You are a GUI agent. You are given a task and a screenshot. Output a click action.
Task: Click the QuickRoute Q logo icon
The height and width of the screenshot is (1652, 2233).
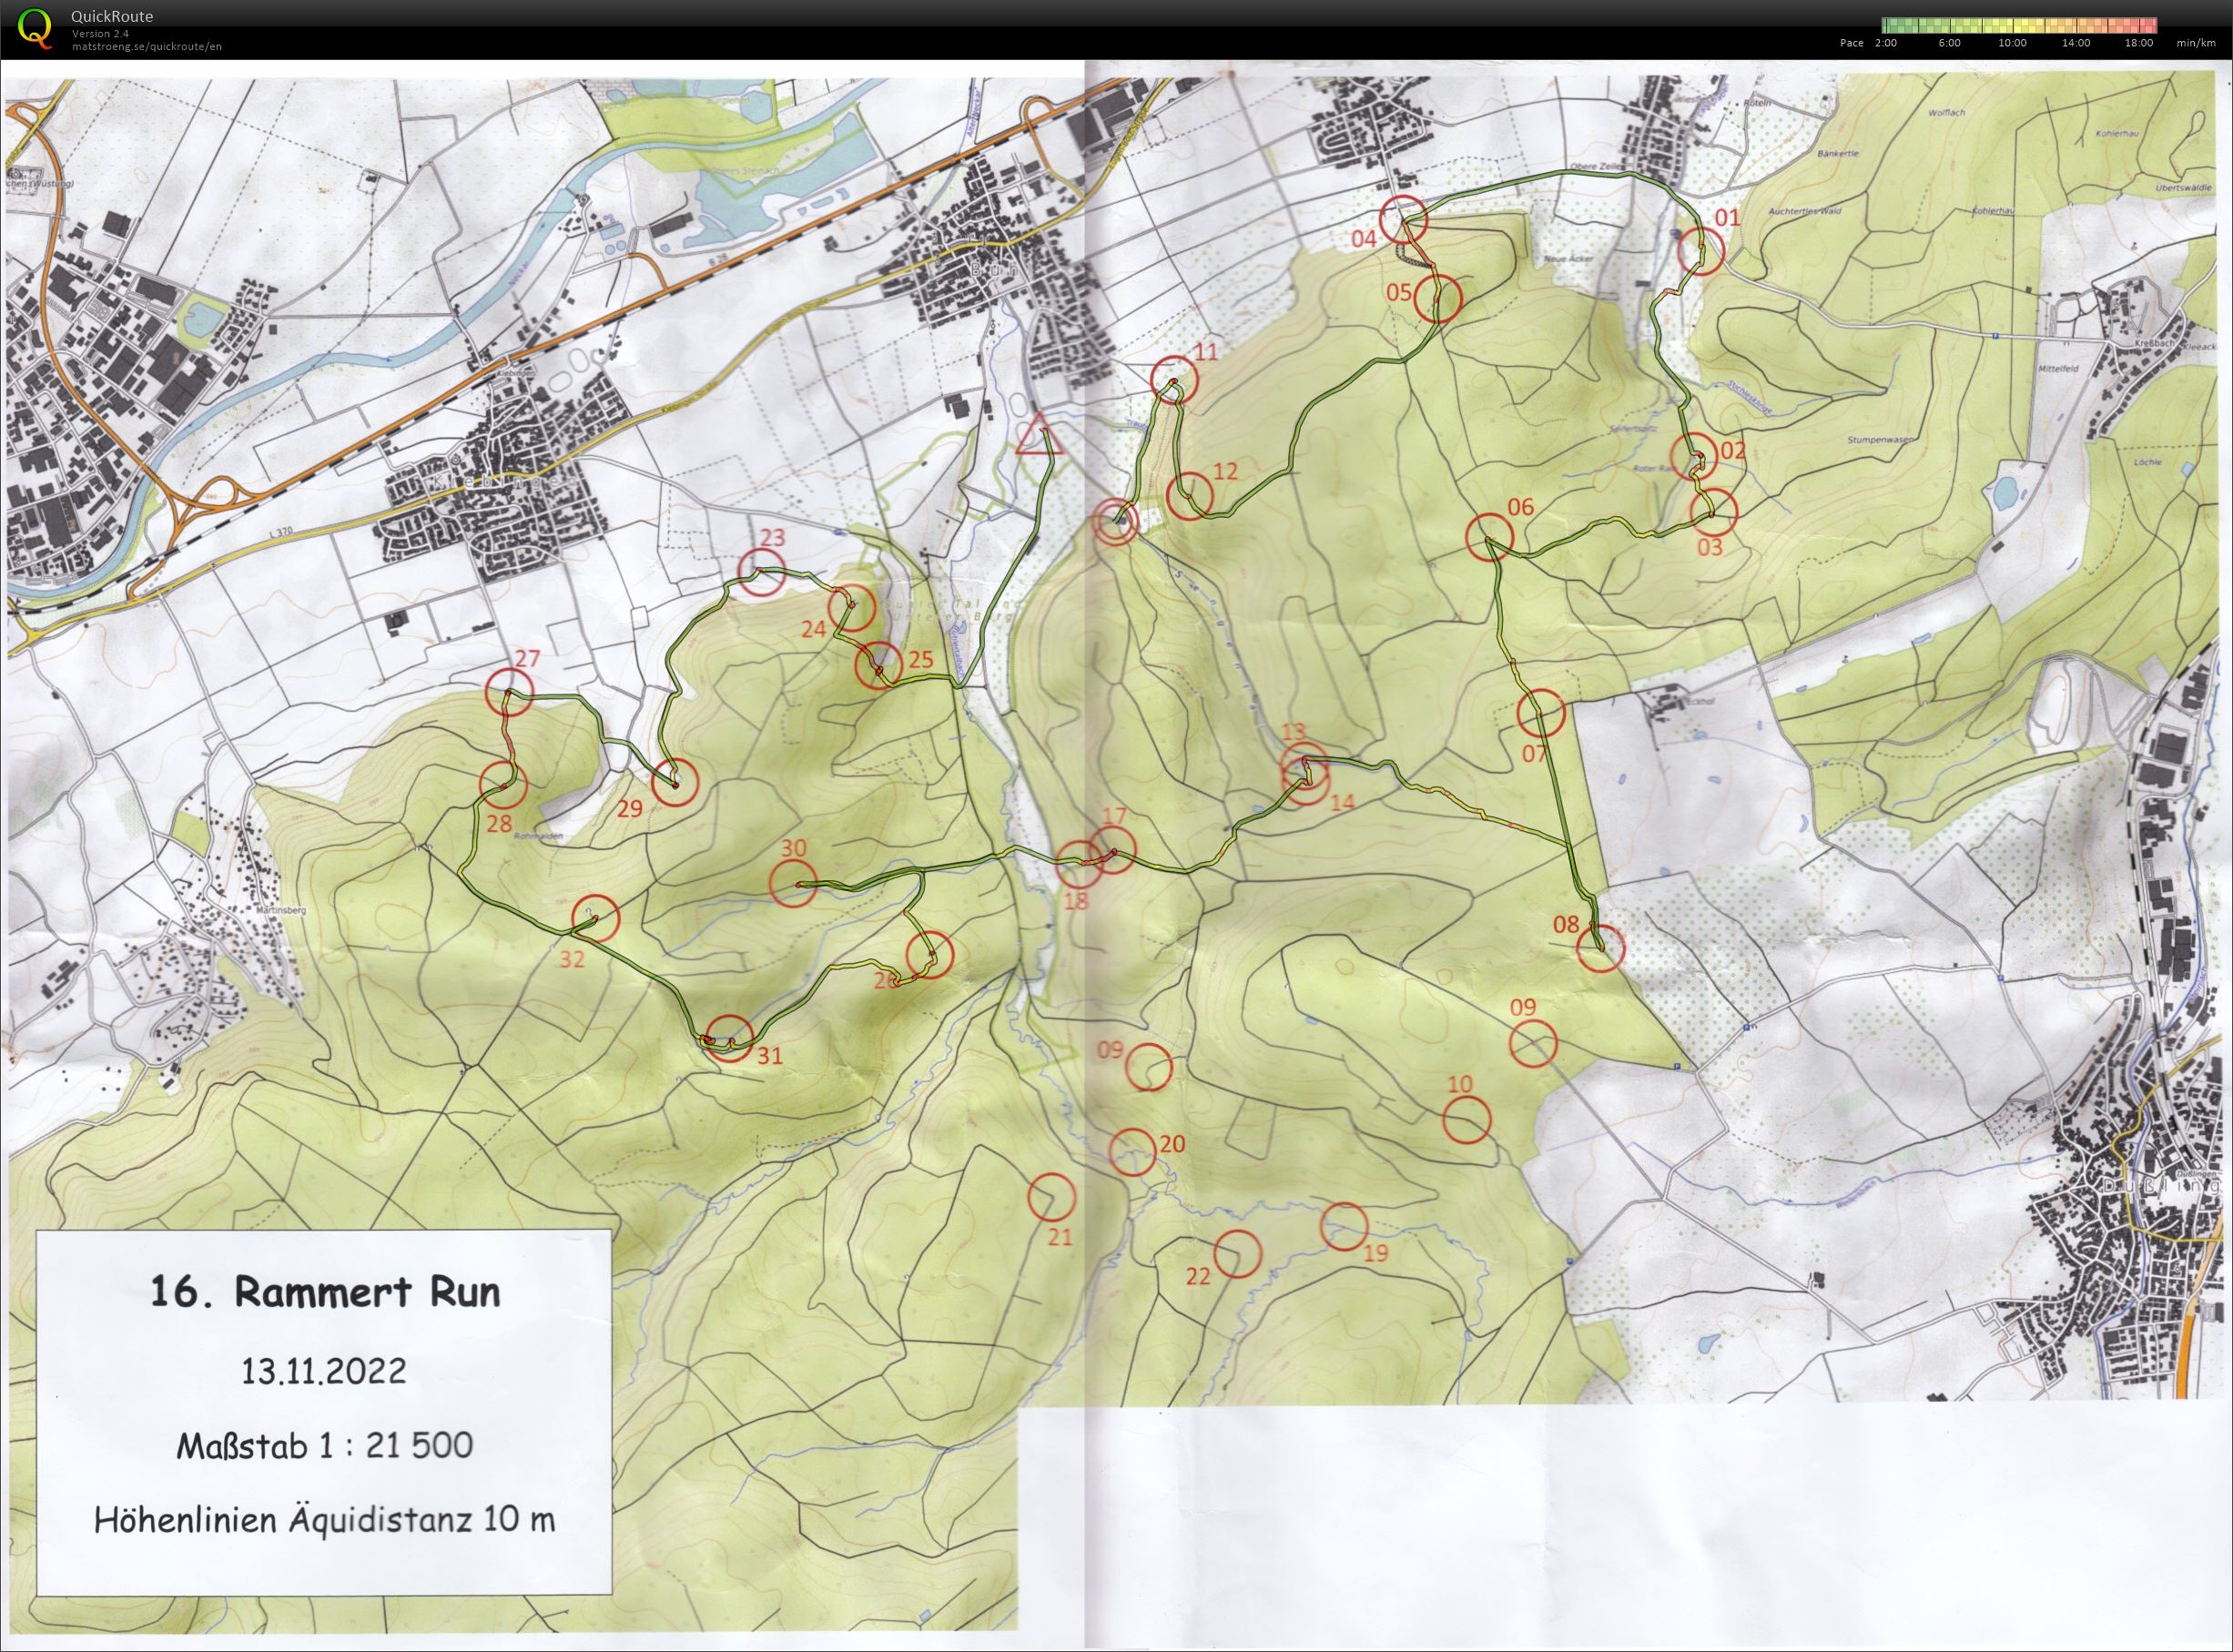(x=35, y=28)
